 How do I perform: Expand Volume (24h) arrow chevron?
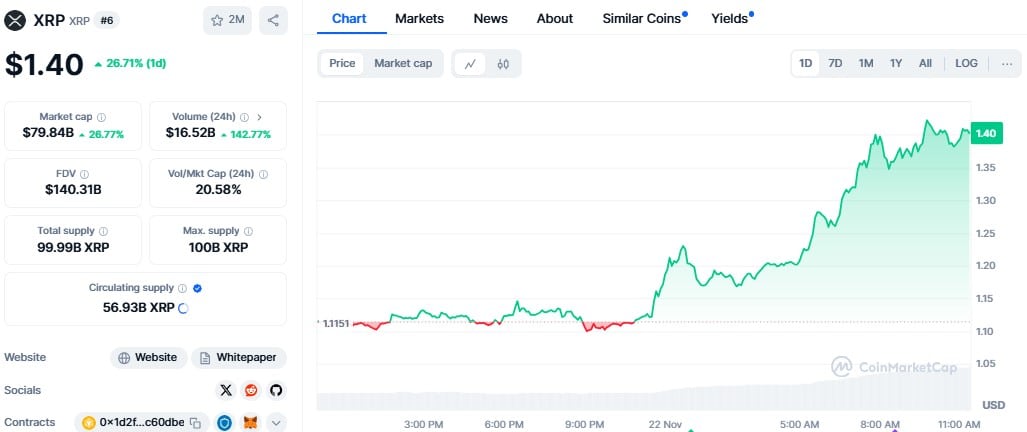[x=259, y=117]
